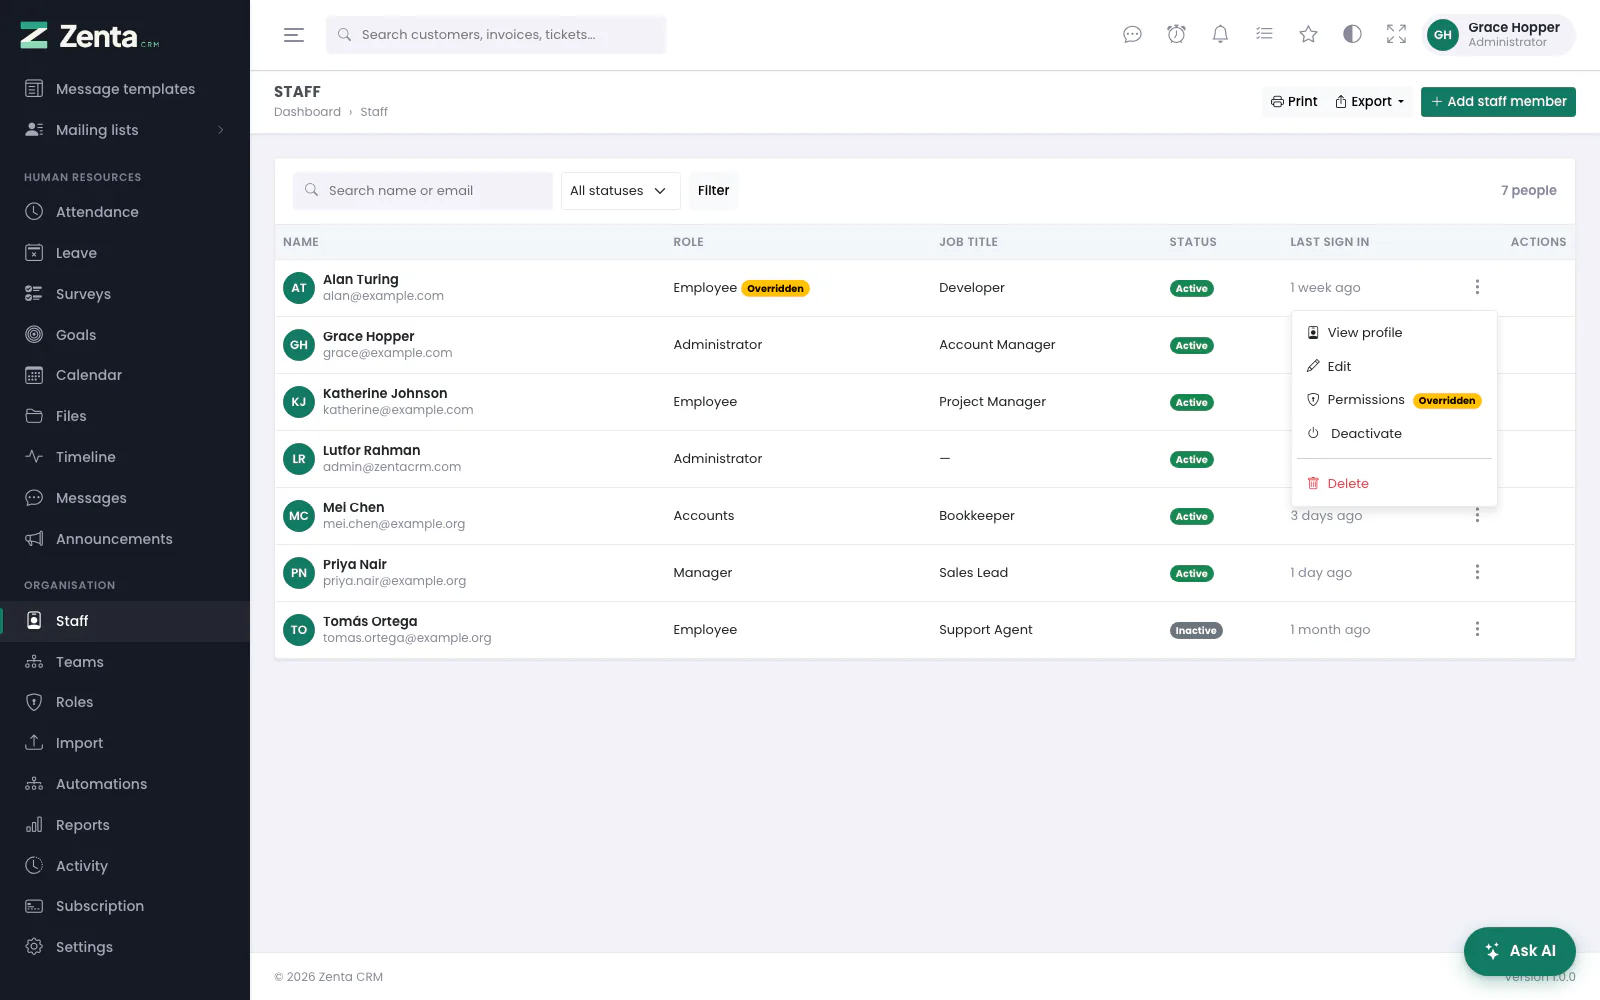The image size is (1600, 1000).
Task: Open the Export dropdown
Action: 1370,101
